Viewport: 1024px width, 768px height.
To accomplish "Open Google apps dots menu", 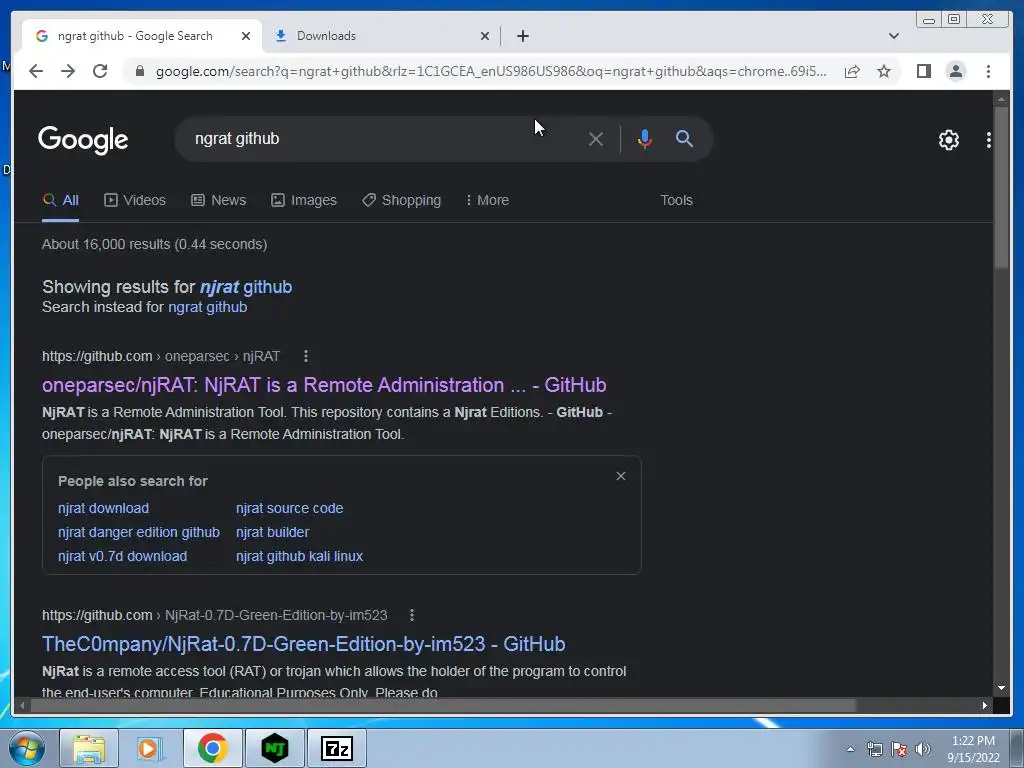I will (x=989, y=140).
